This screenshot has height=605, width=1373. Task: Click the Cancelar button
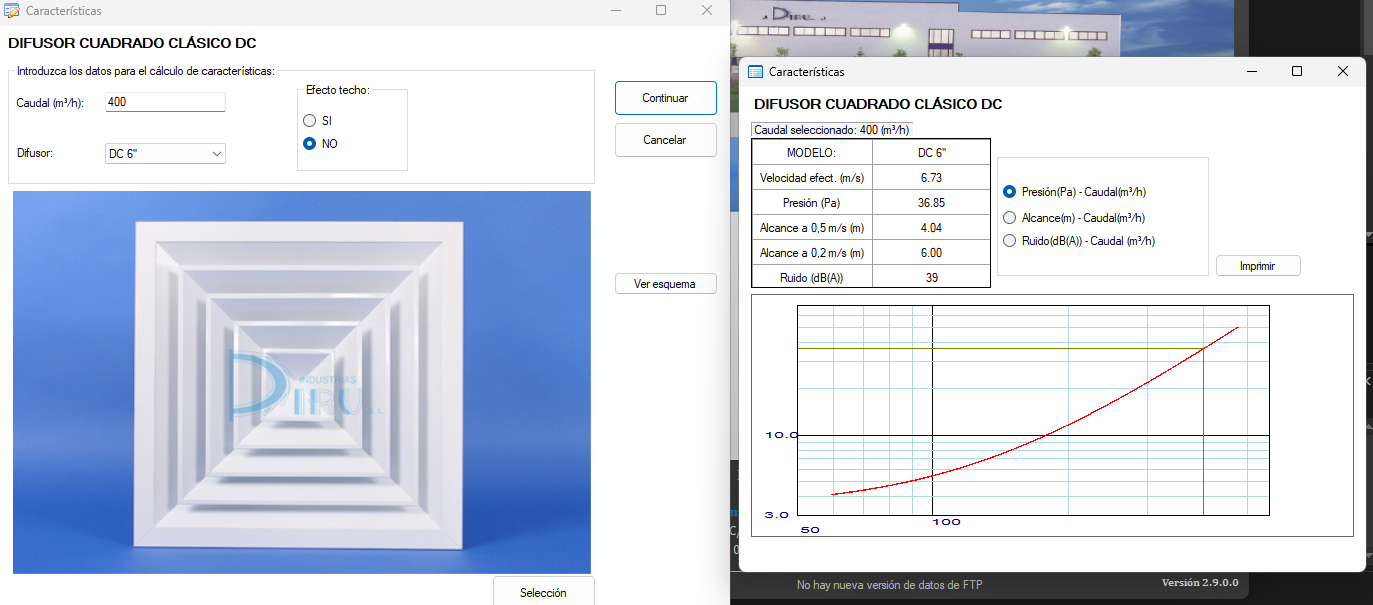665,140
